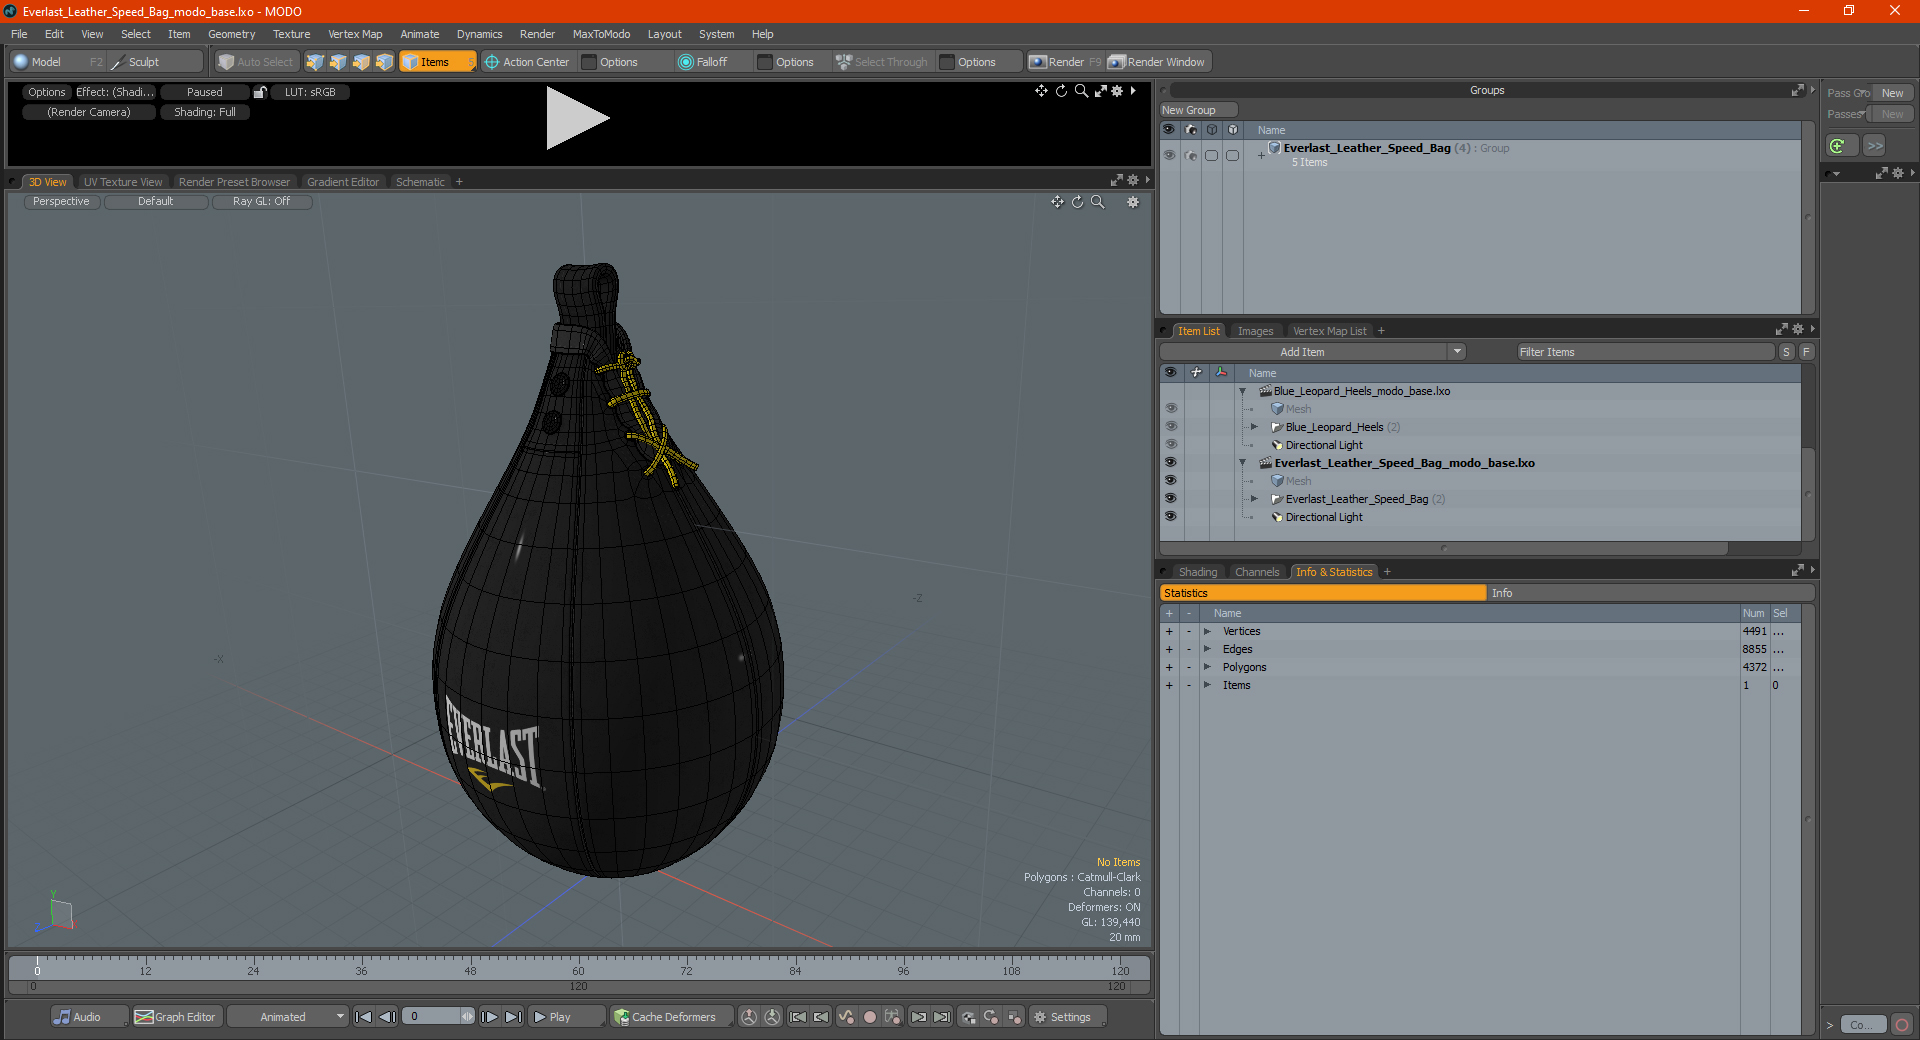Click render preview maximize icon
The width and height of the screenshot is (1920, 1040).
(x=1100, y=91)
